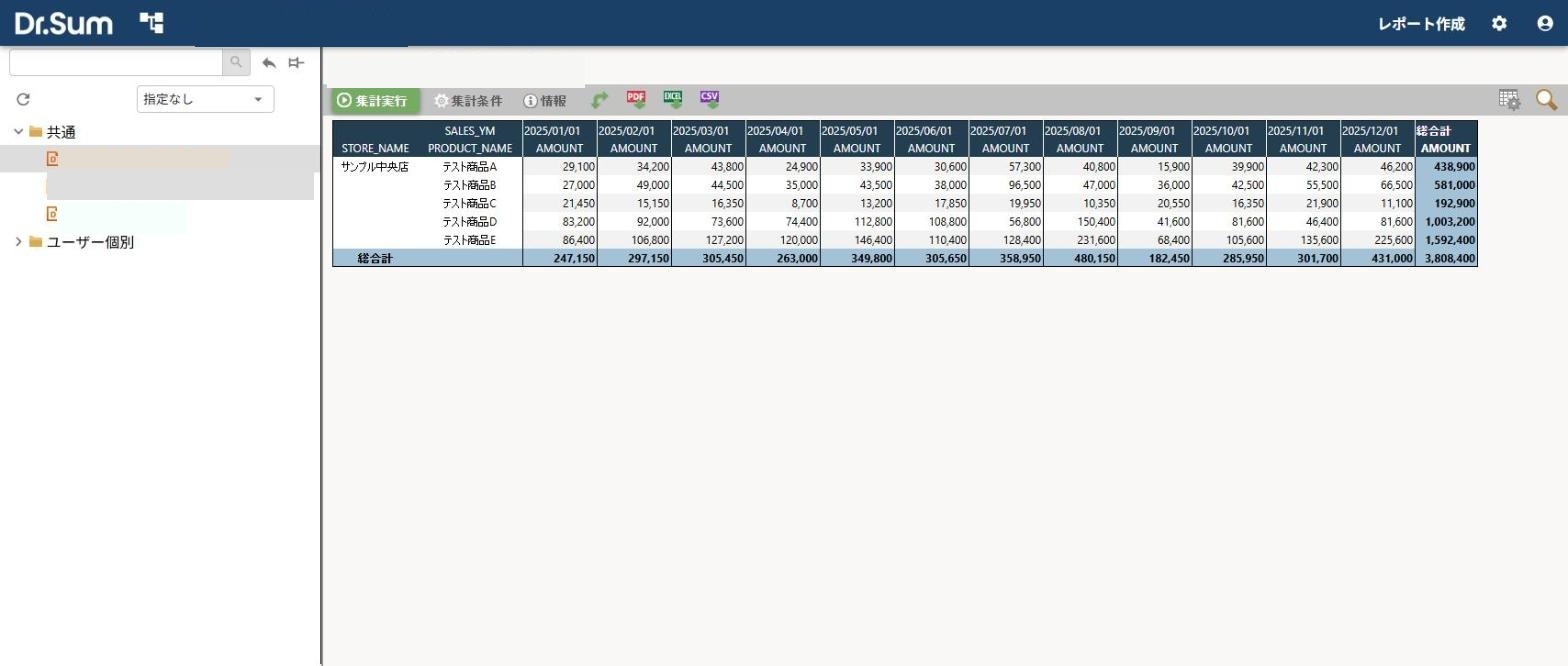Click the Dr.Sum logo
Viewport: 1568px width, 666px height.
(x=64, y=23)
